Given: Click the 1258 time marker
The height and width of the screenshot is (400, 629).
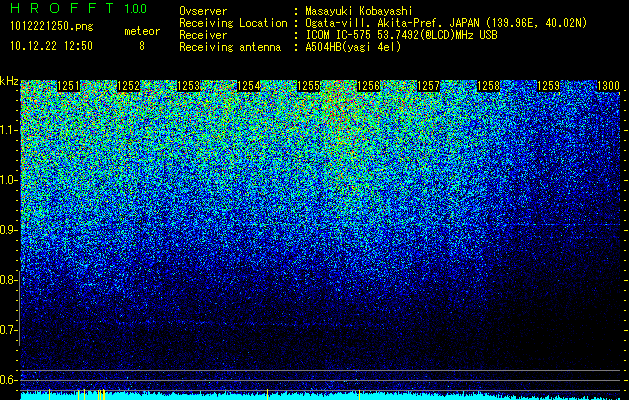Looking at the screenshot, I should 489,86.
